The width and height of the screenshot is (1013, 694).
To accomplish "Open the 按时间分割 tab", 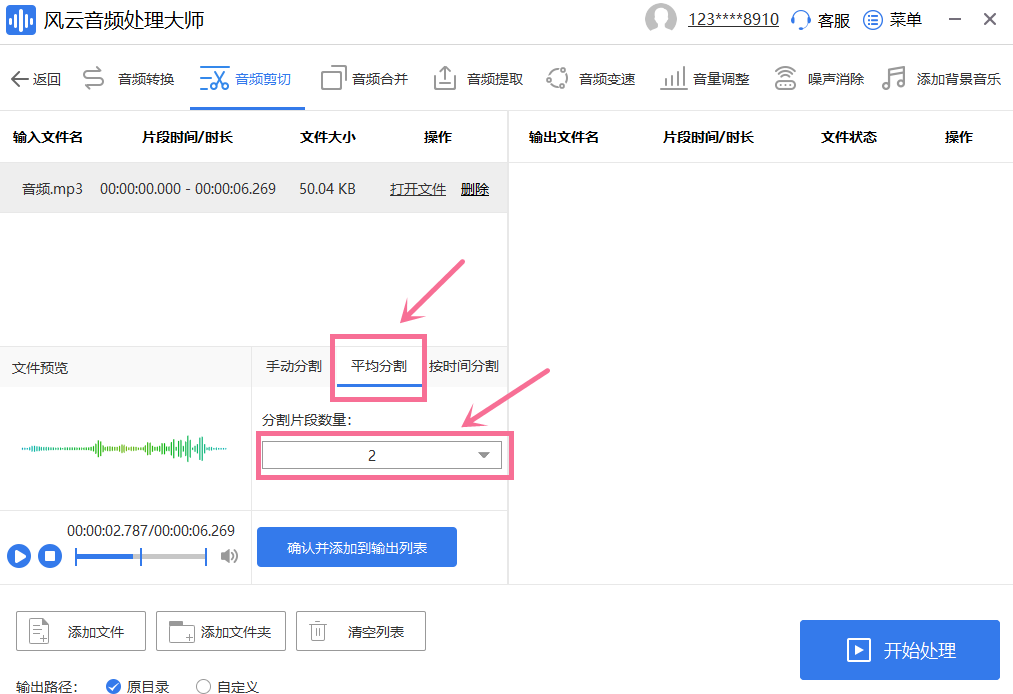I will pyautogui.click(x=463, y=366).
